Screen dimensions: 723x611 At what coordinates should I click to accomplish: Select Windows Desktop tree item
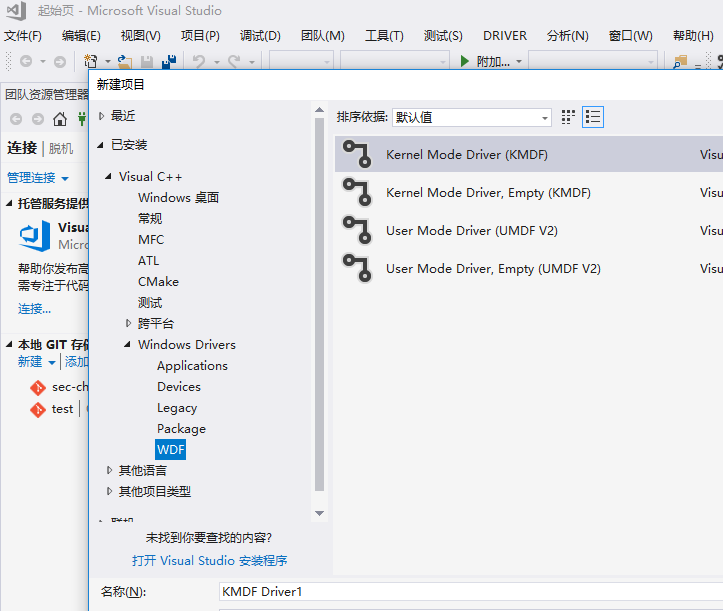click(x=178, y=198)
